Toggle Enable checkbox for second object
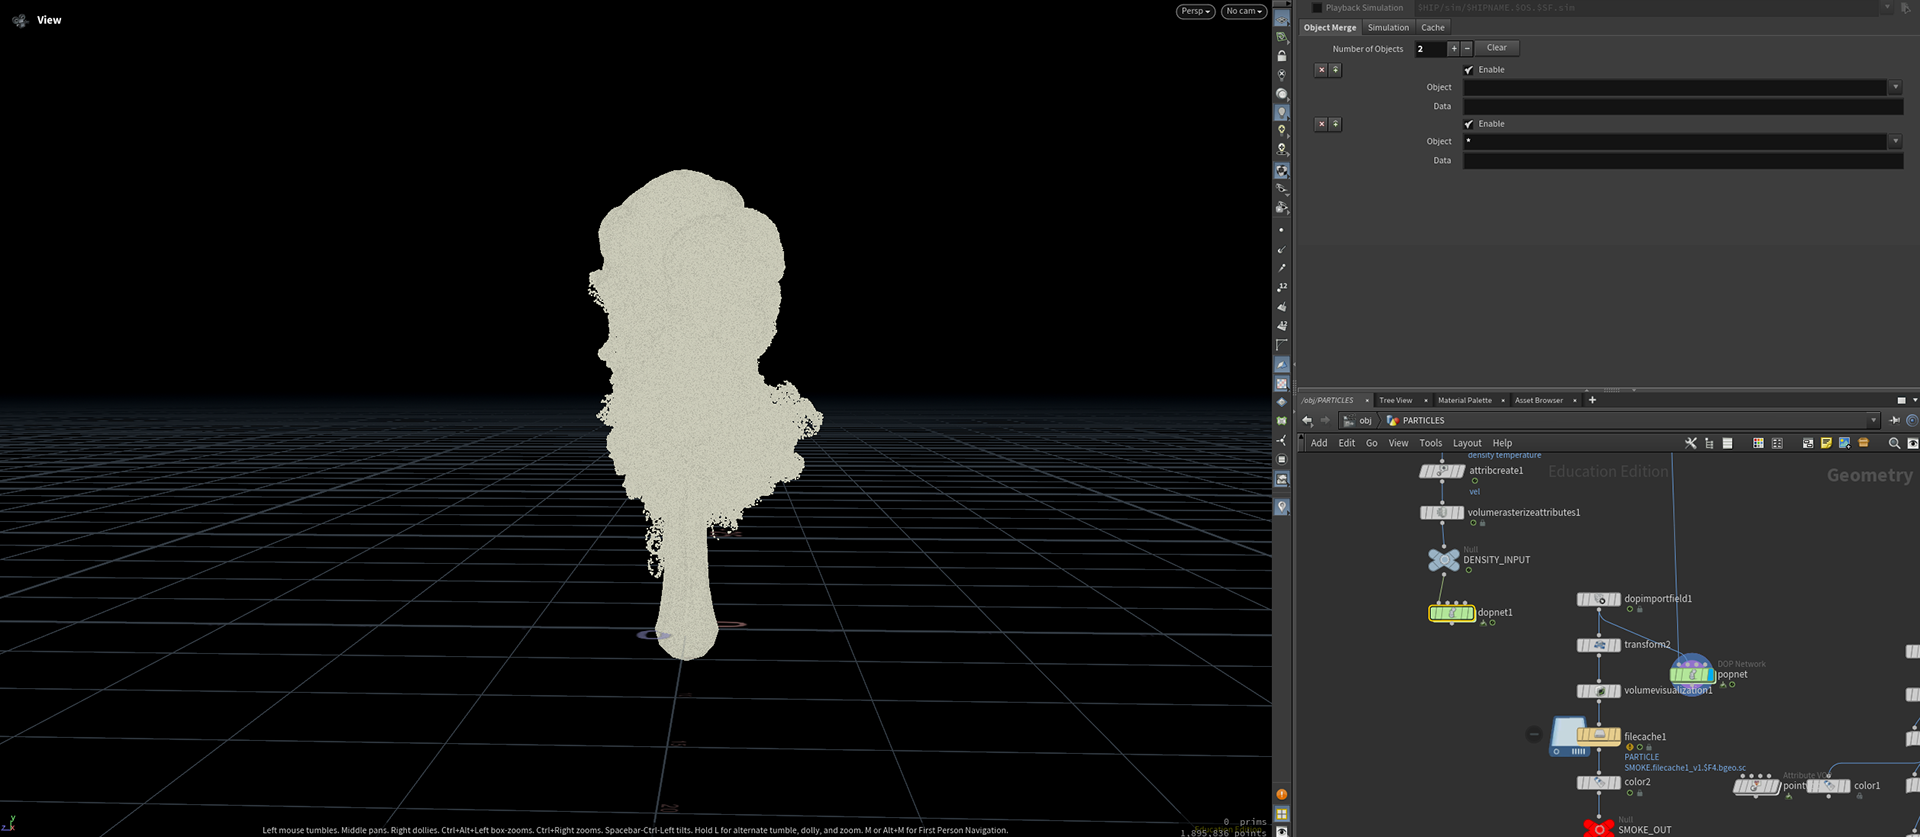Image resolution: width=1920 pixels, height=837 pixels. tap(1469, 124)
